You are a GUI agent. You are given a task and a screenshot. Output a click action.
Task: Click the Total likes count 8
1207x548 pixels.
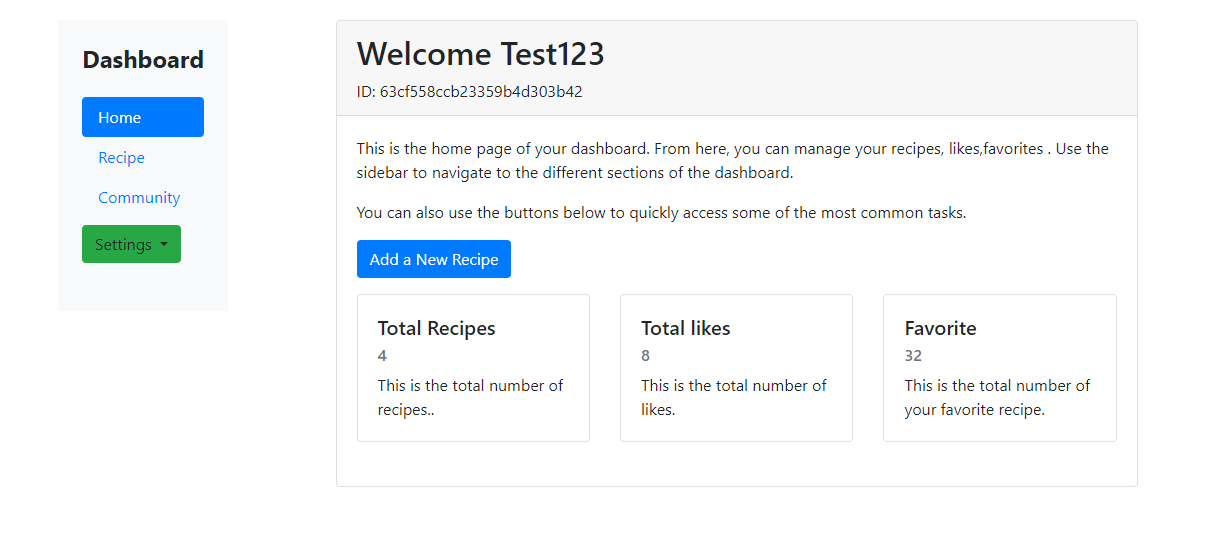click(646, 356)
